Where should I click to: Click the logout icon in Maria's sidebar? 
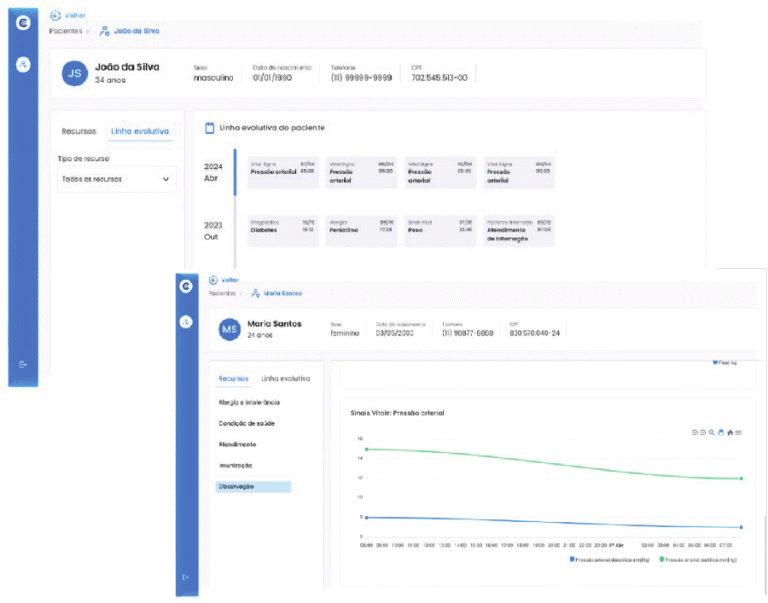[186, 577]
